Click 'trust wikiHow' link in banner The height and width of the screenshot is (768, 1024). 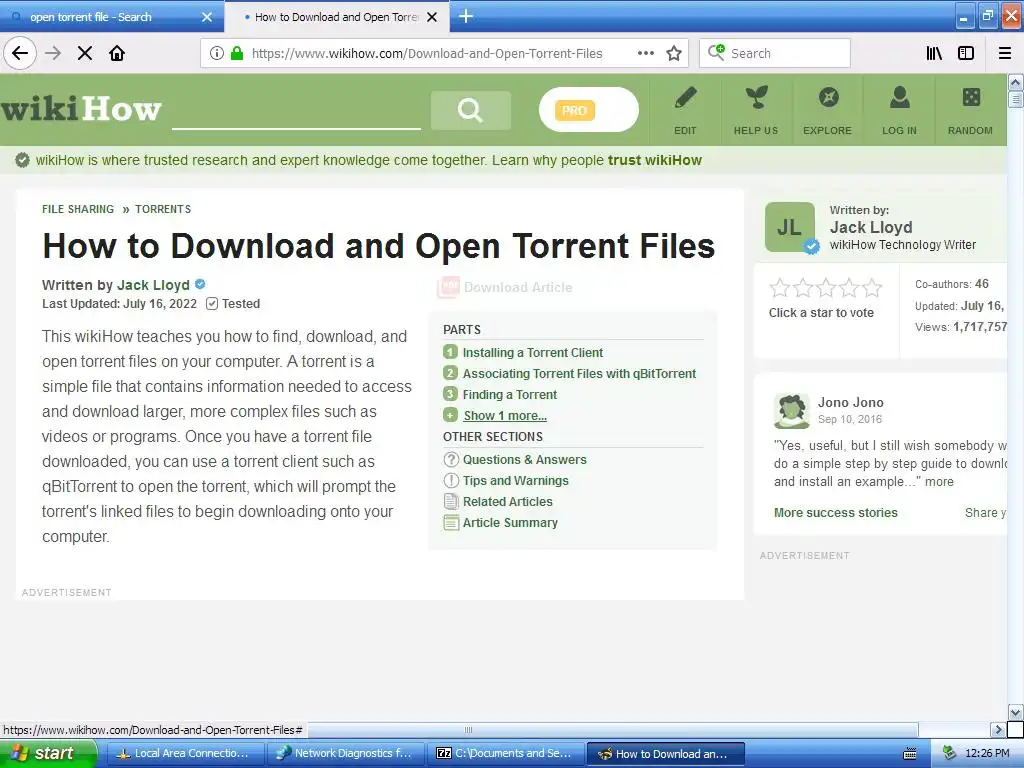(654, 160)
